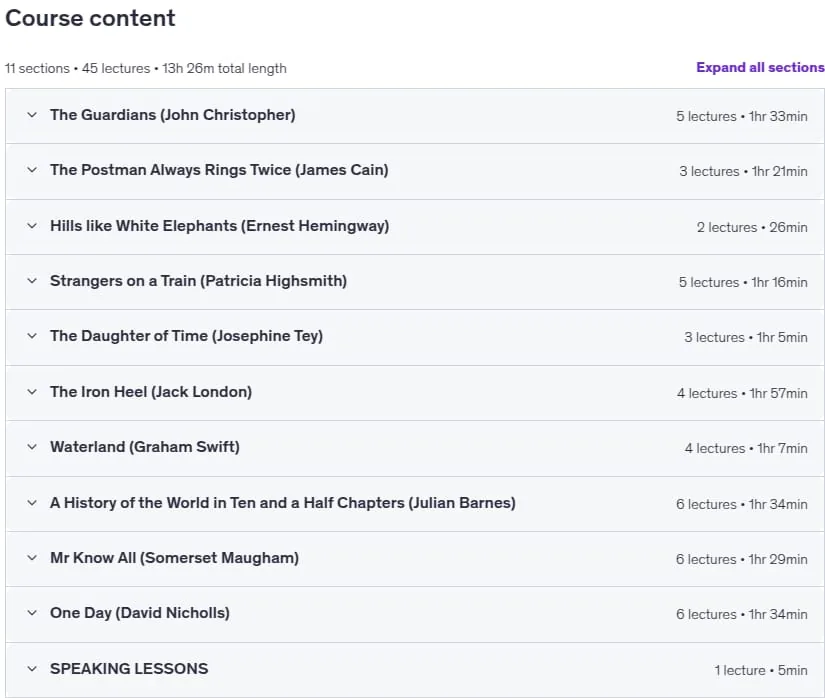Select Hills like White Elephants title
825x698 pixels.
tap(219, 226)
